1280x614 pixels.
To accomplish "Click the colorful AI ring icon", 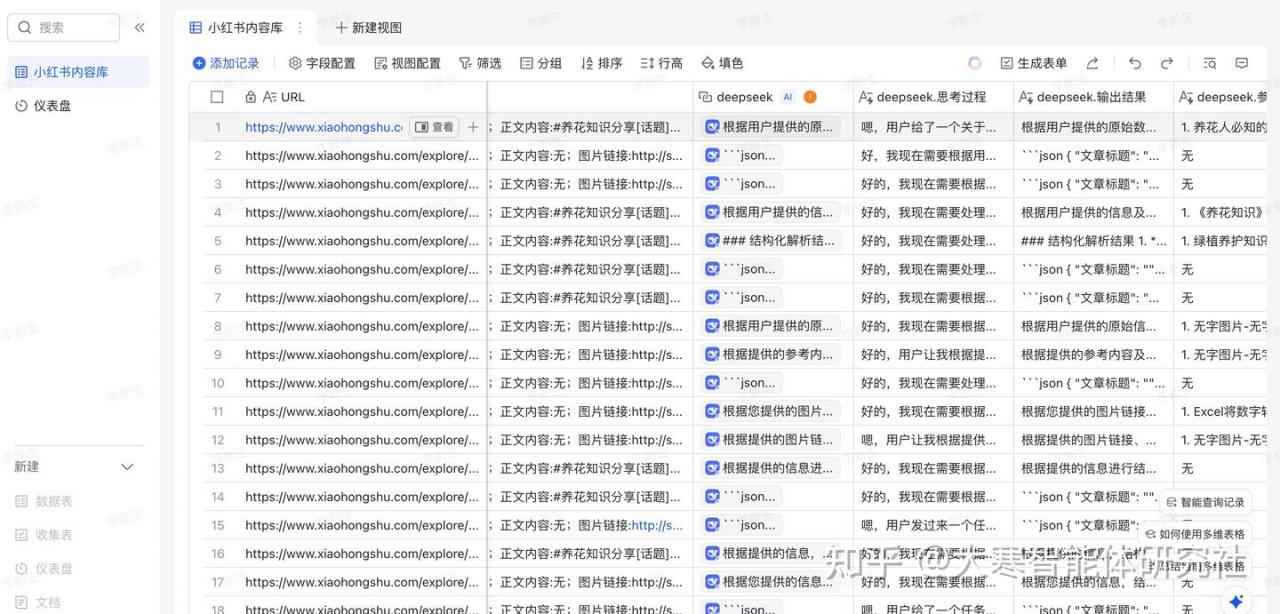I will [975, 63].
